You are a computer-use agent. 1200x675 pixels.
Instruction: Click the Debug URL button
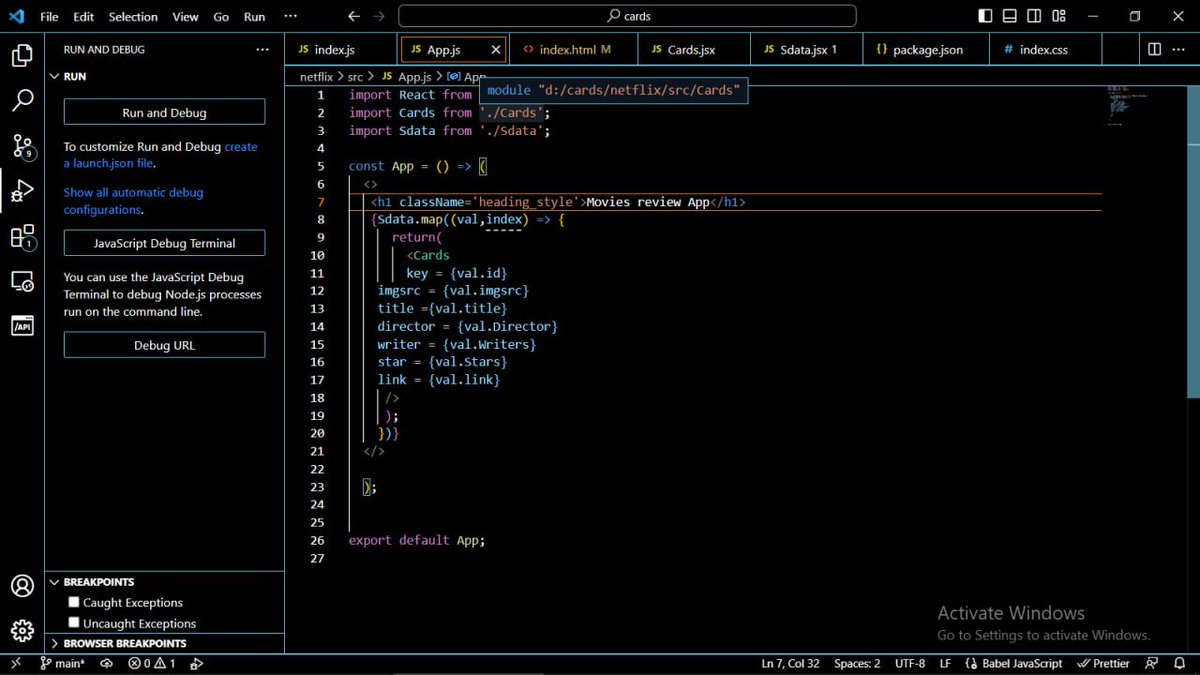click(164, 345)
